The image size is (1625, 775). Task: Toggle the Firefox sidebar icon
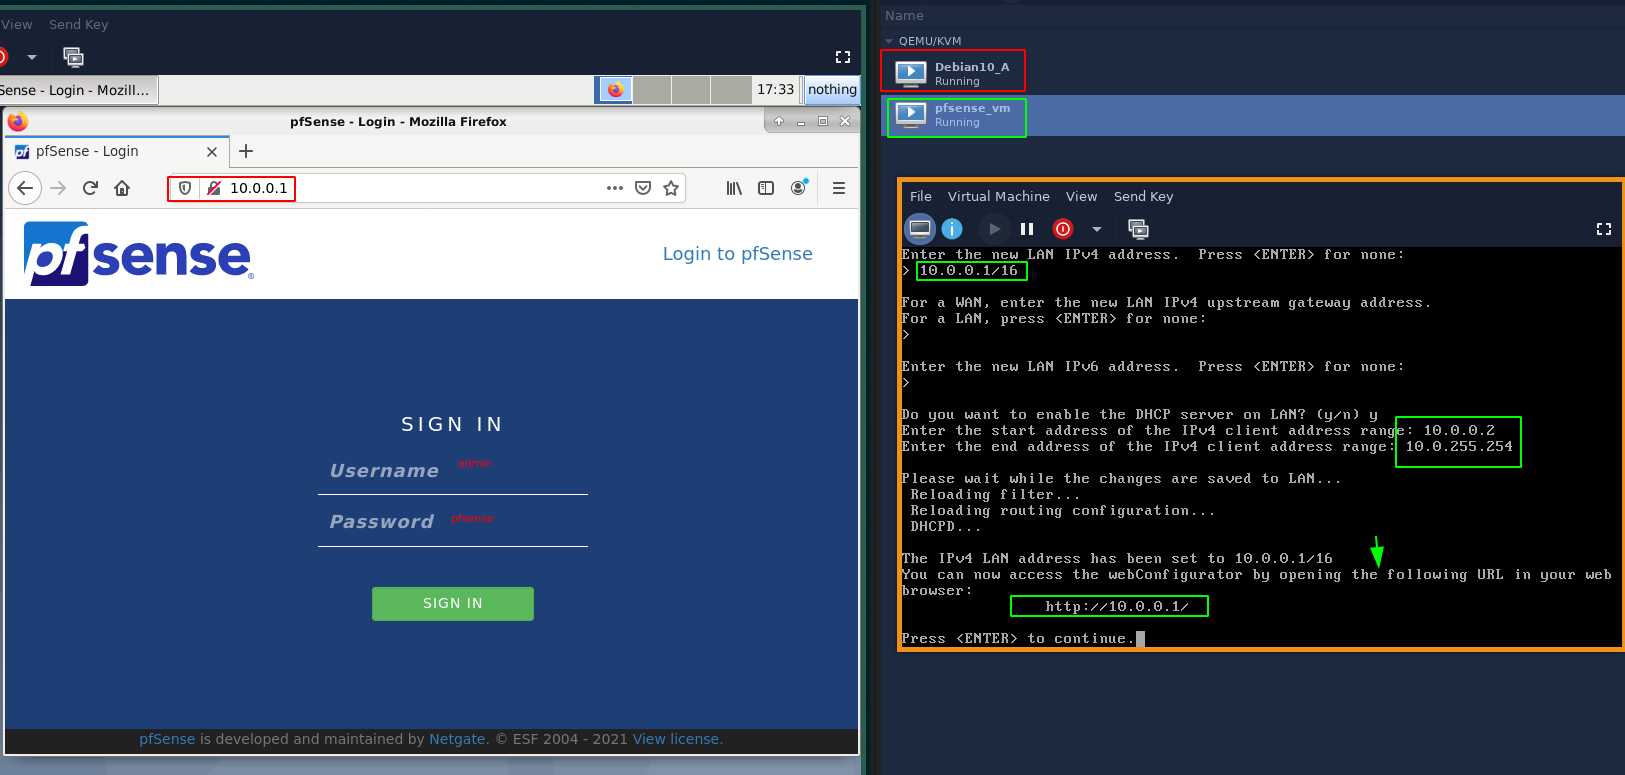(766, 188)
